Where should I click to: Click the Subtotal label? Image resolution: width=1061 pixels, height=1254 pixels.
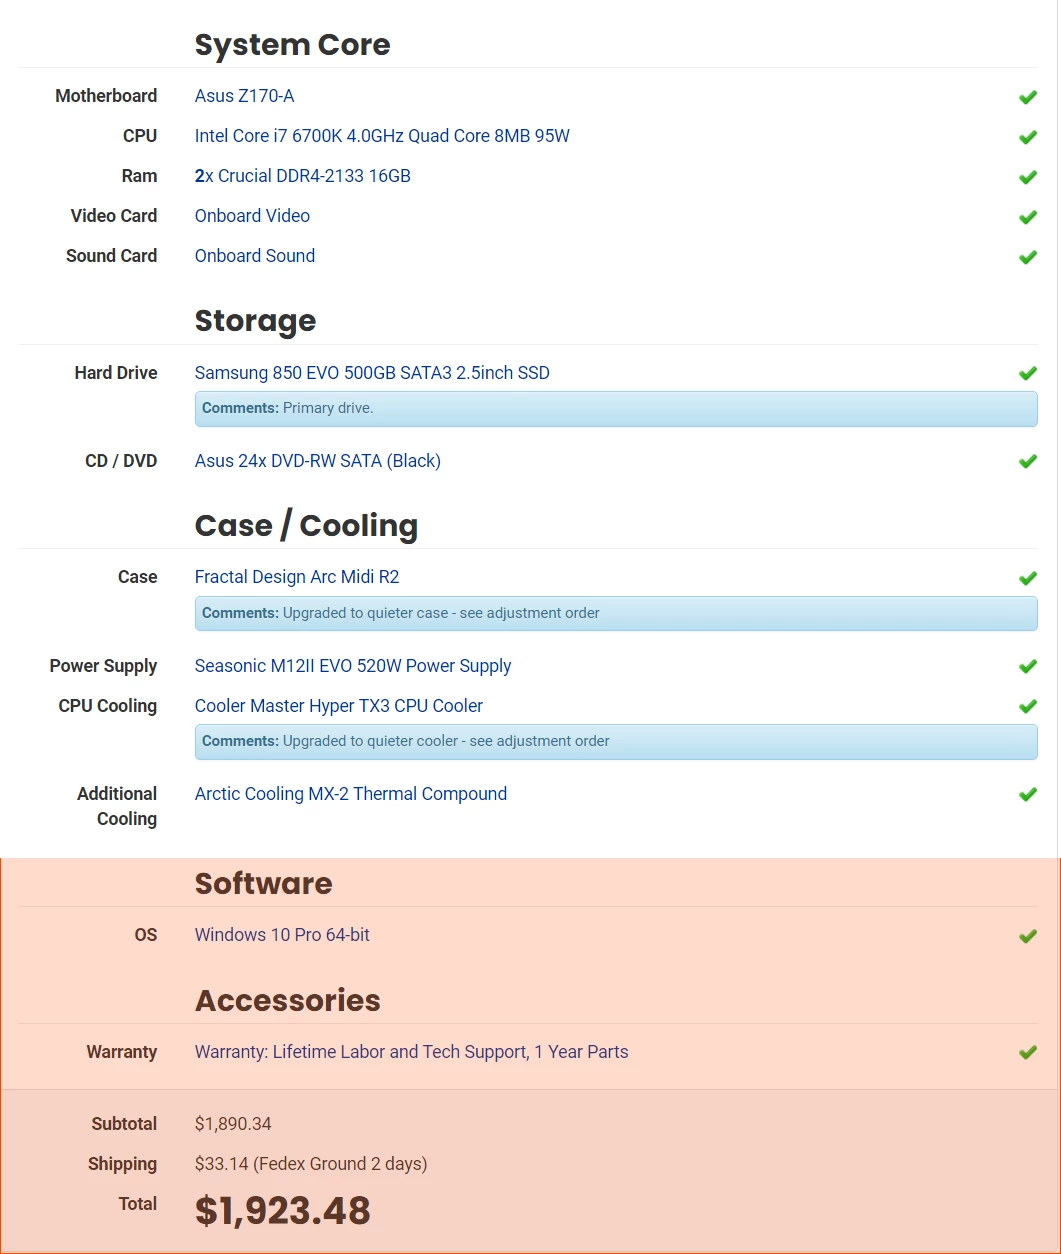tap(124, 1124)
